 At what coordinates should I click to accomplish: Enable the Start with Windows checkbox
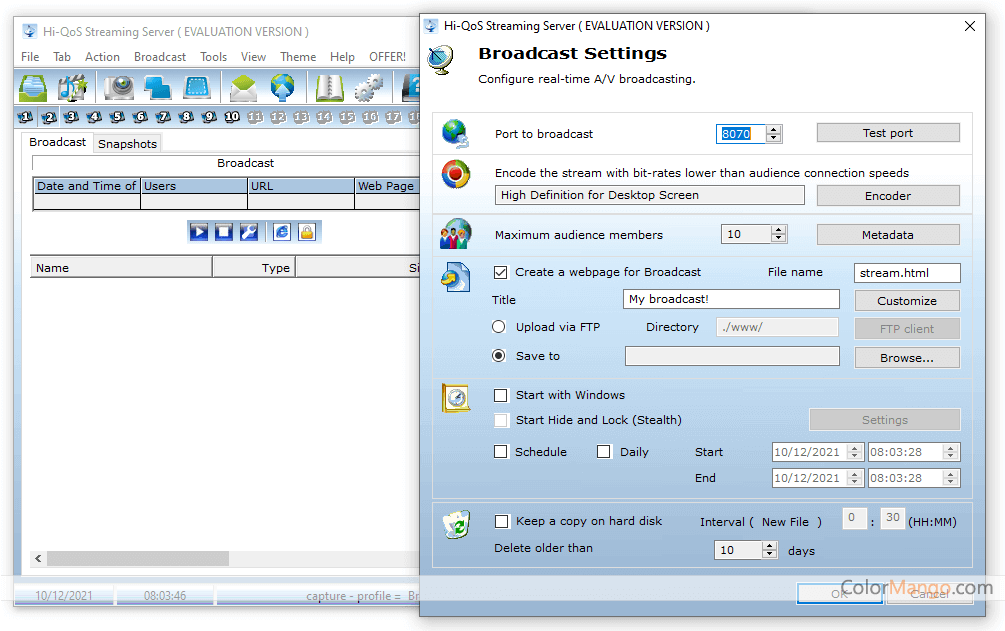pos(501,395)
